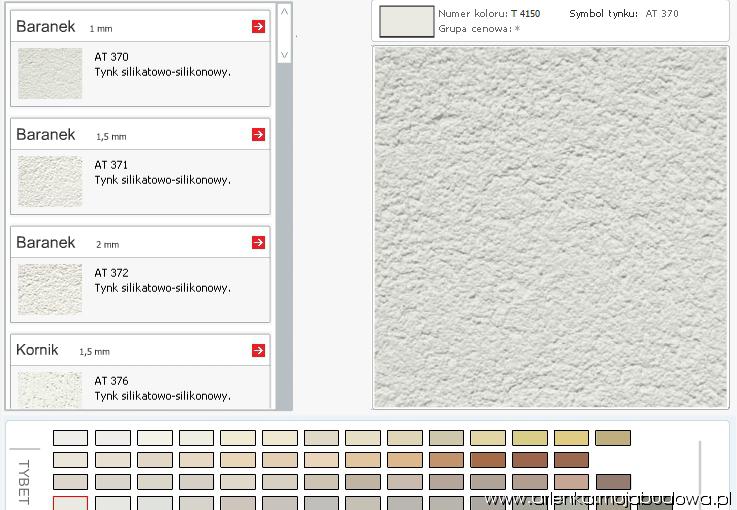The image size is (737, 510).
Task: Open the Baranek 1 mm plaster header
Action: click(46, 27)
